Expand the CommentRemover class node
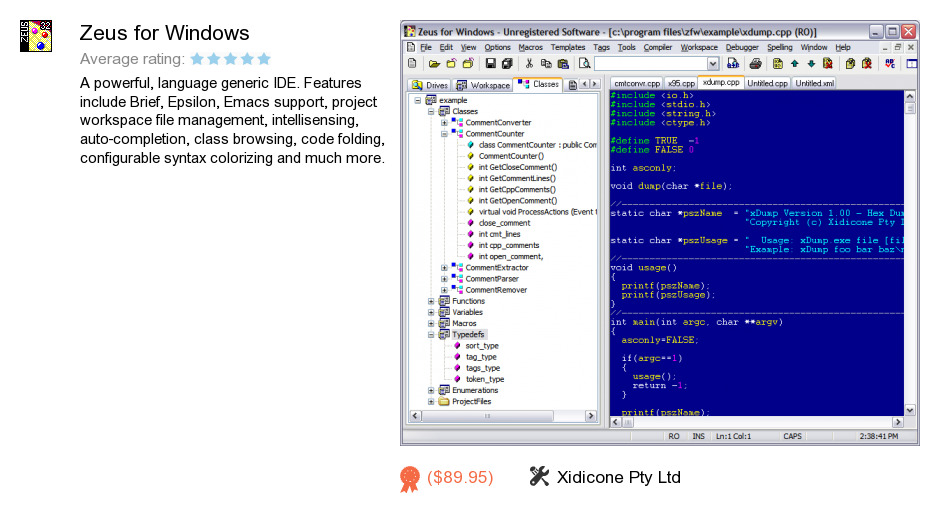This screenshot has width=940, height=523. [444, 290]
